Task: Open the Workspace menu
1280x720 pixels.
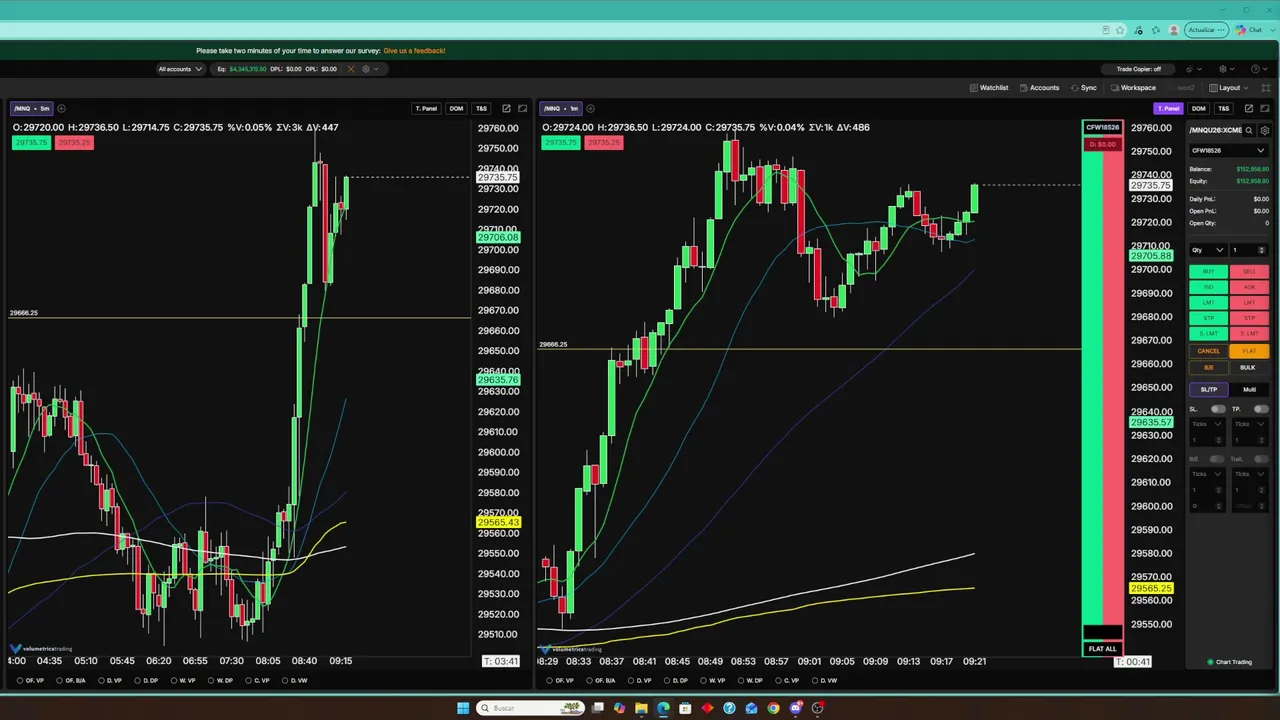Action: [x=1133, y=88]
